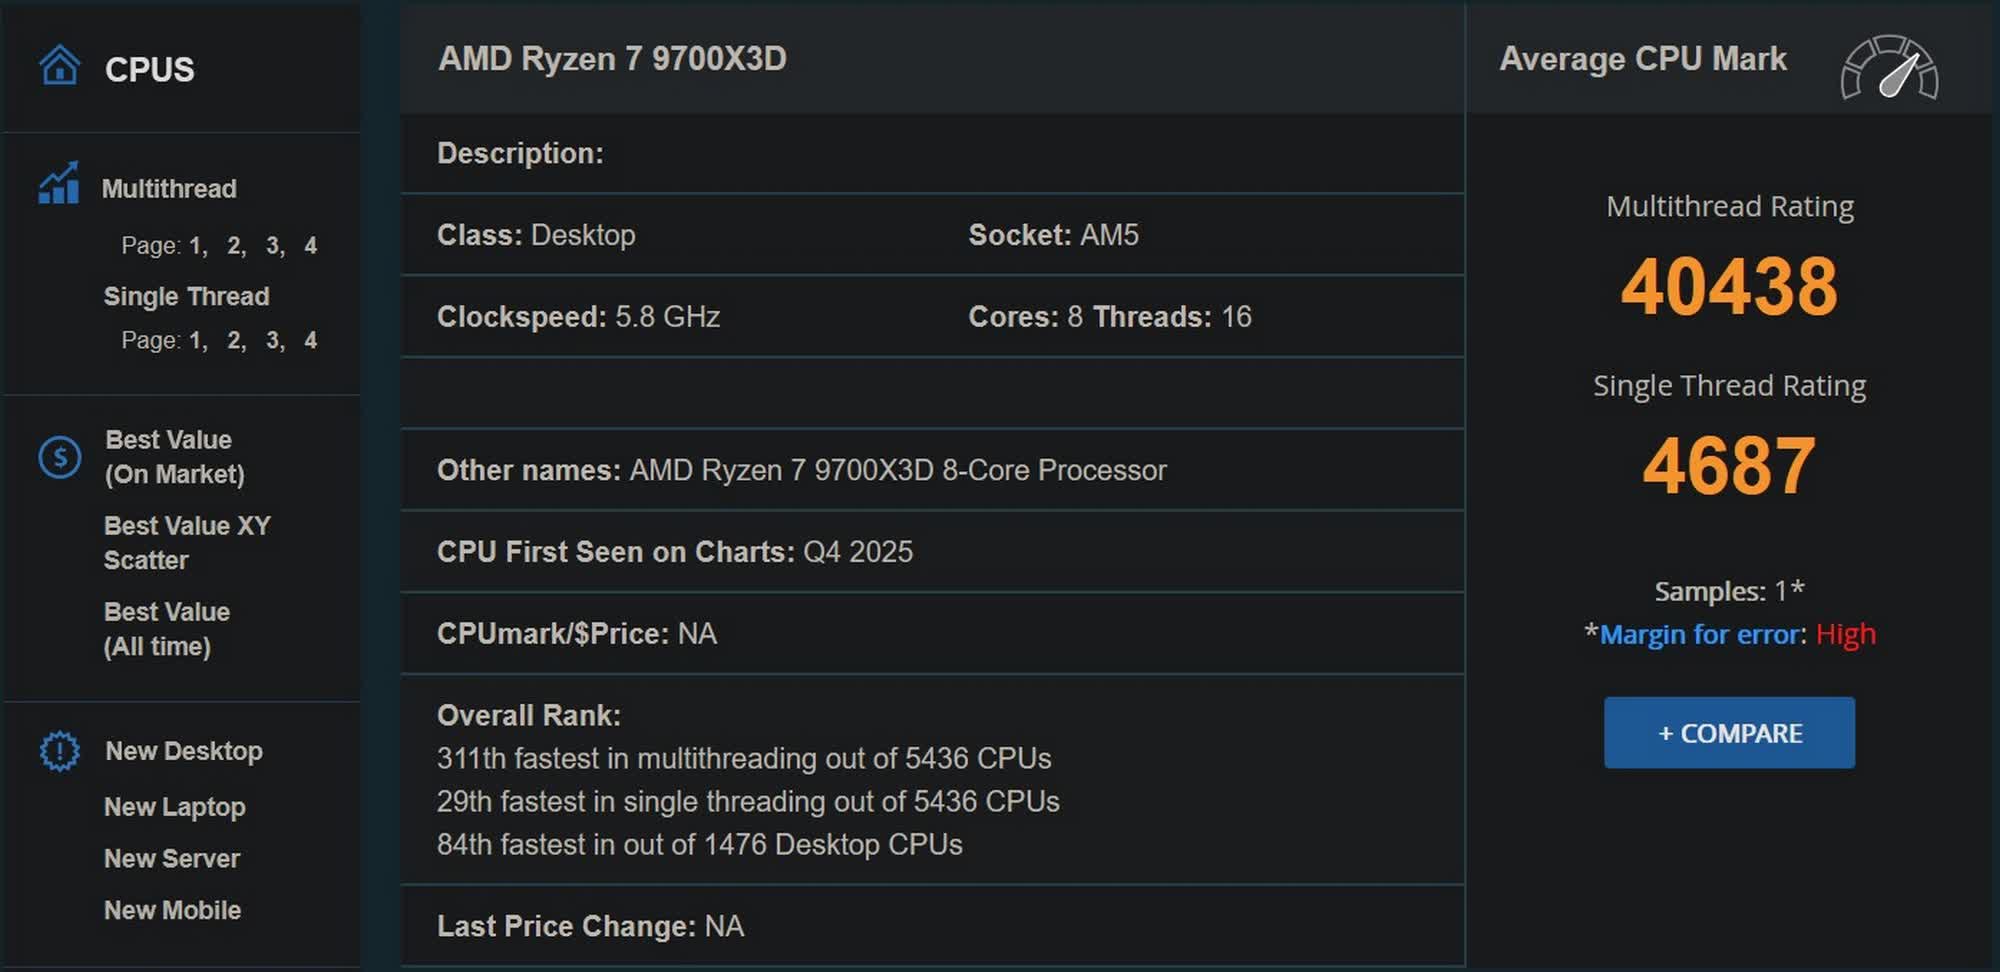
Task: Open the New Desktop list
Action: point(184,750)
